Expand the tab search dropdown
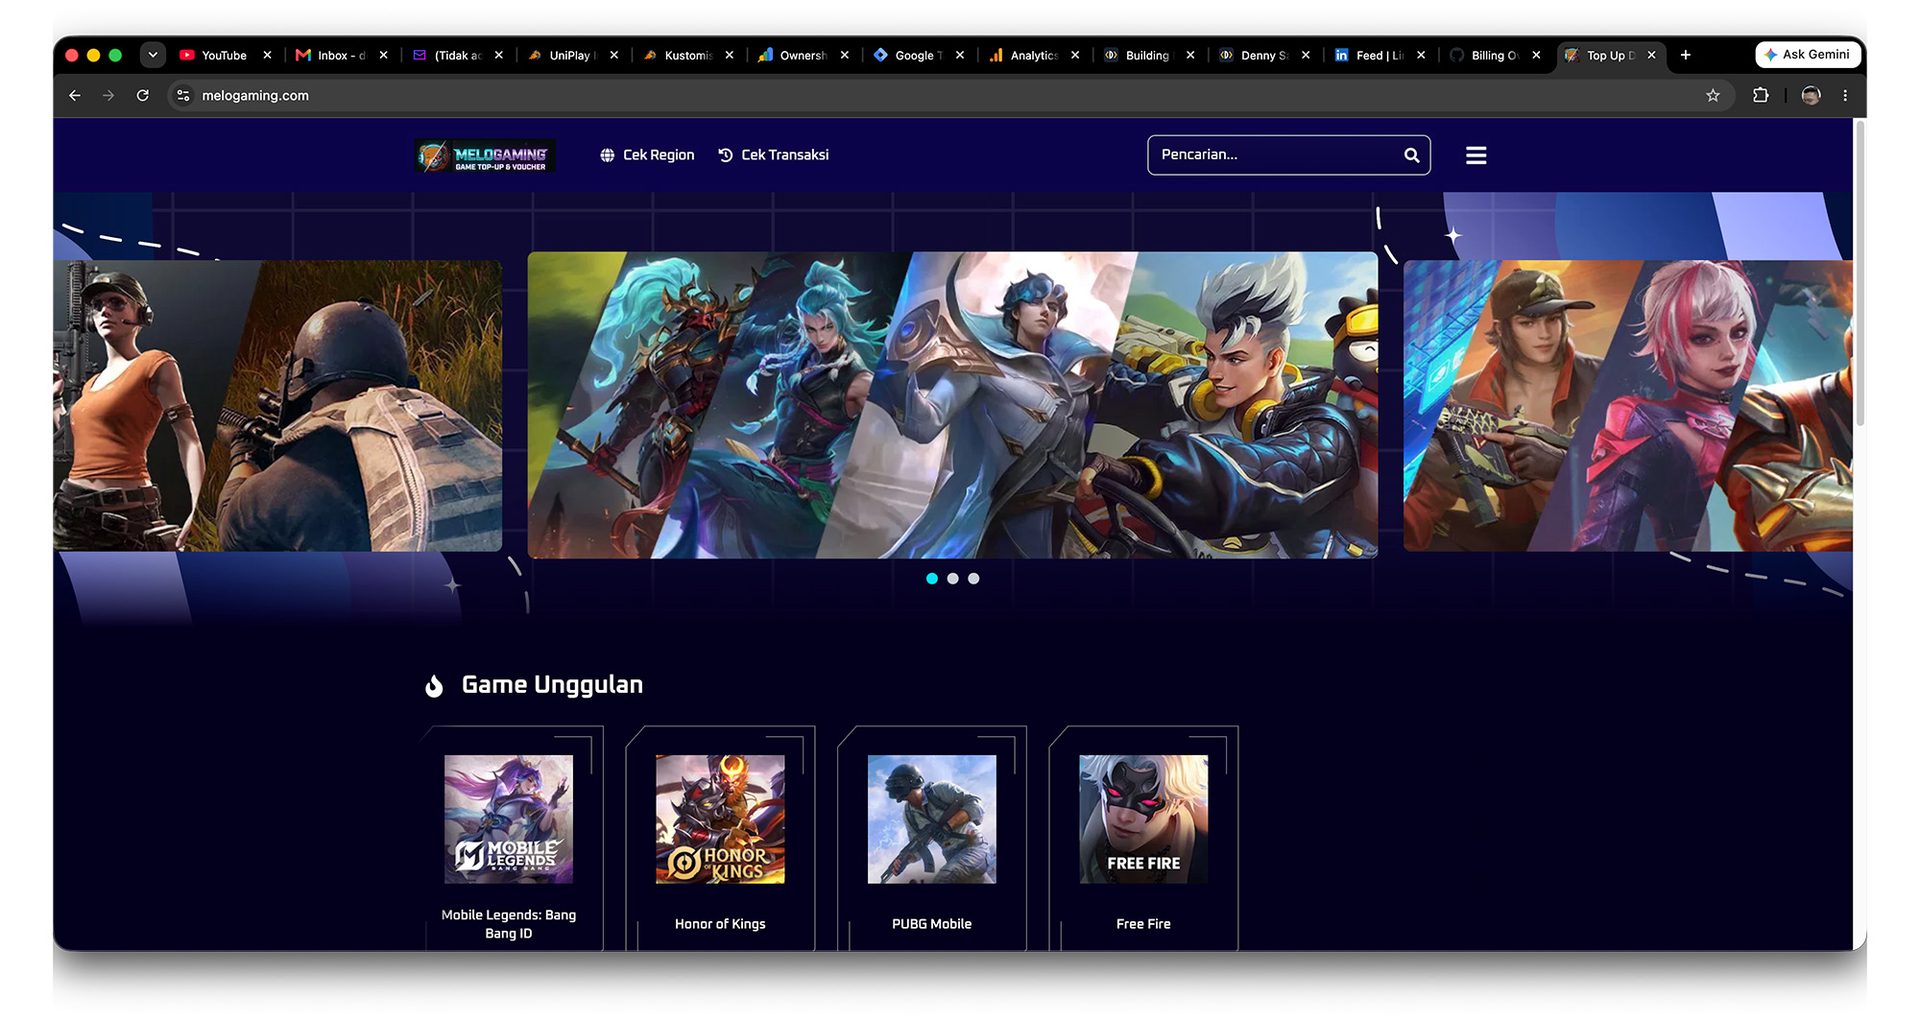1920x1021 pixels. coord(153,55)
